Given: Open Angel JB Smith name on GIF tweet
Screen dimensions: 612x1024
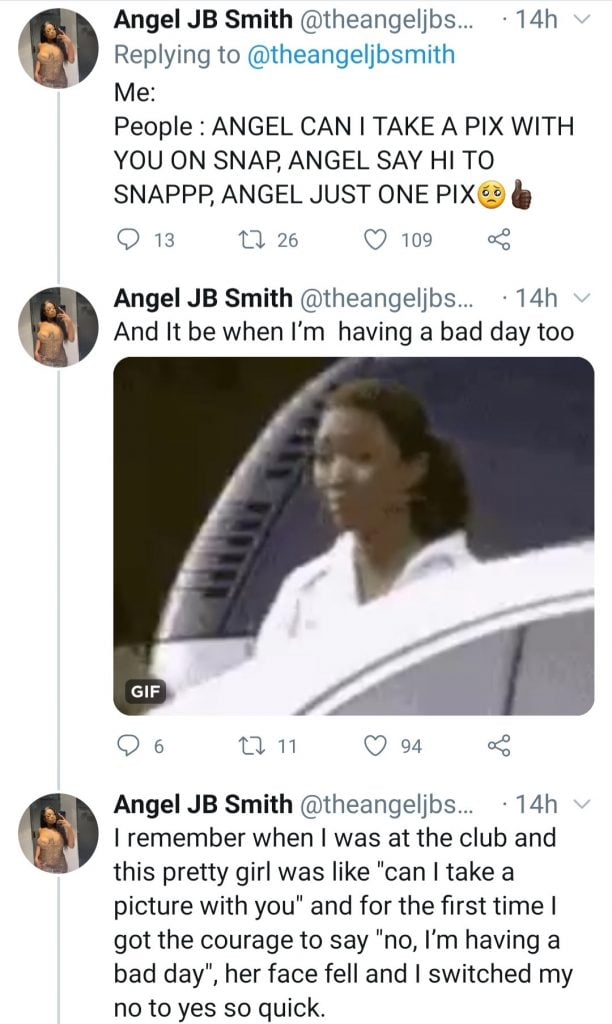Looking at the screenshot, I should (203, 299).
